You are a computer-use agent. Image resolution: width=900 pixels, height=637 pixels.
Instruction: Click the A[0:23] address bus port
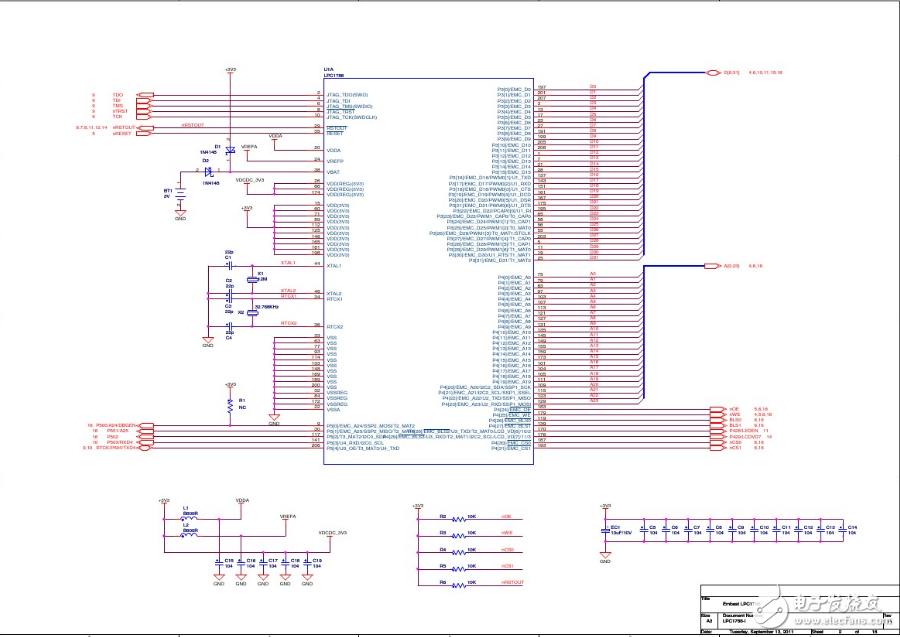click(x=713, y=266)
